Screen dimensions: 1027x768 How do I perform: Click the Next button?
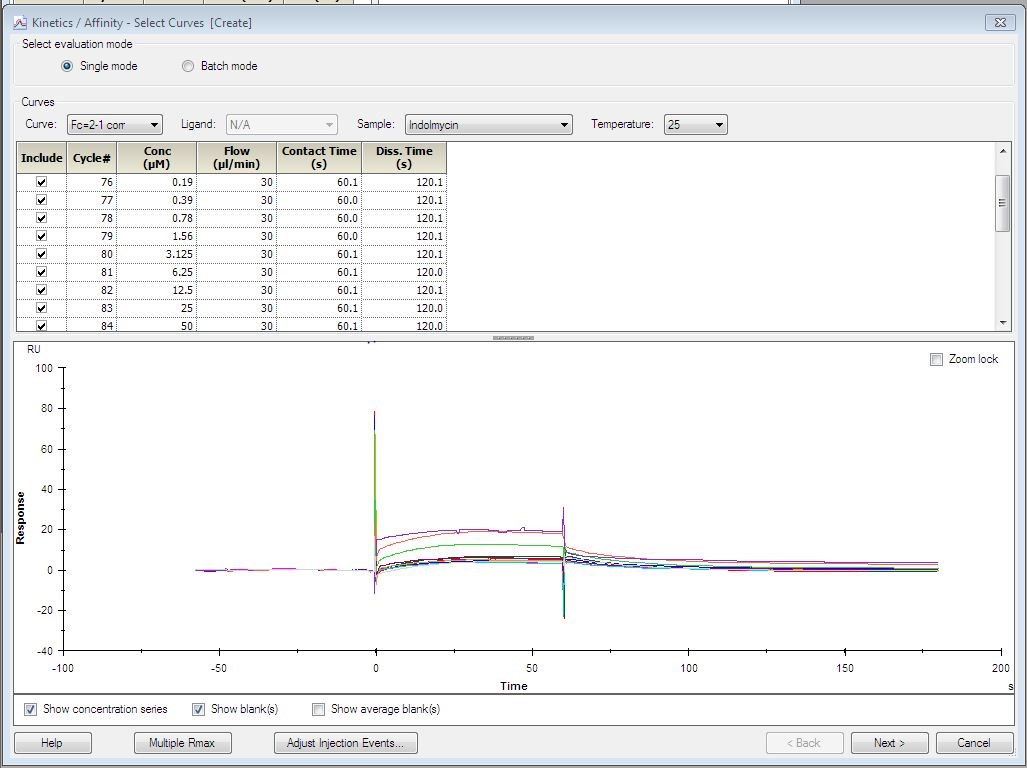[889, 743]
